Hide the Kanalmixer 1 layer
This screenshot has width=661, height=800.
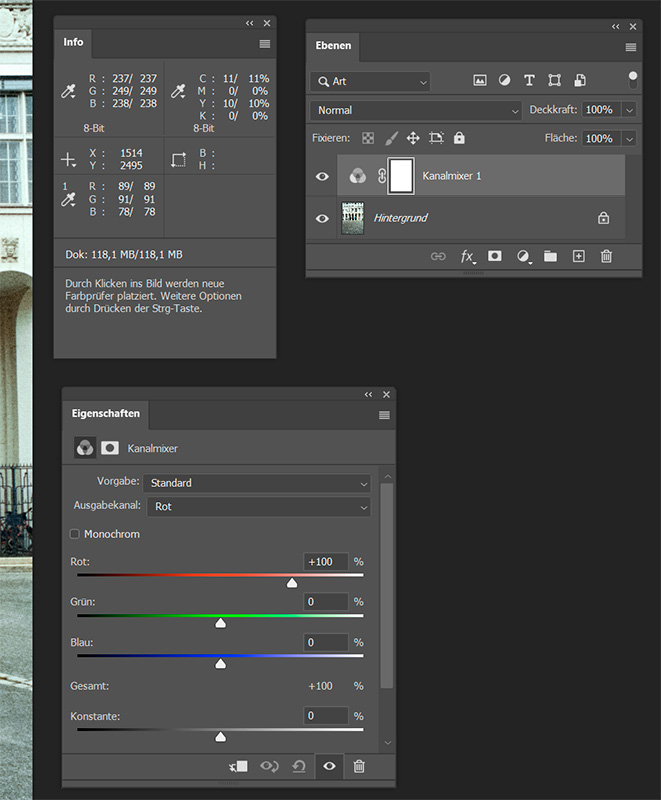point(322,177)
